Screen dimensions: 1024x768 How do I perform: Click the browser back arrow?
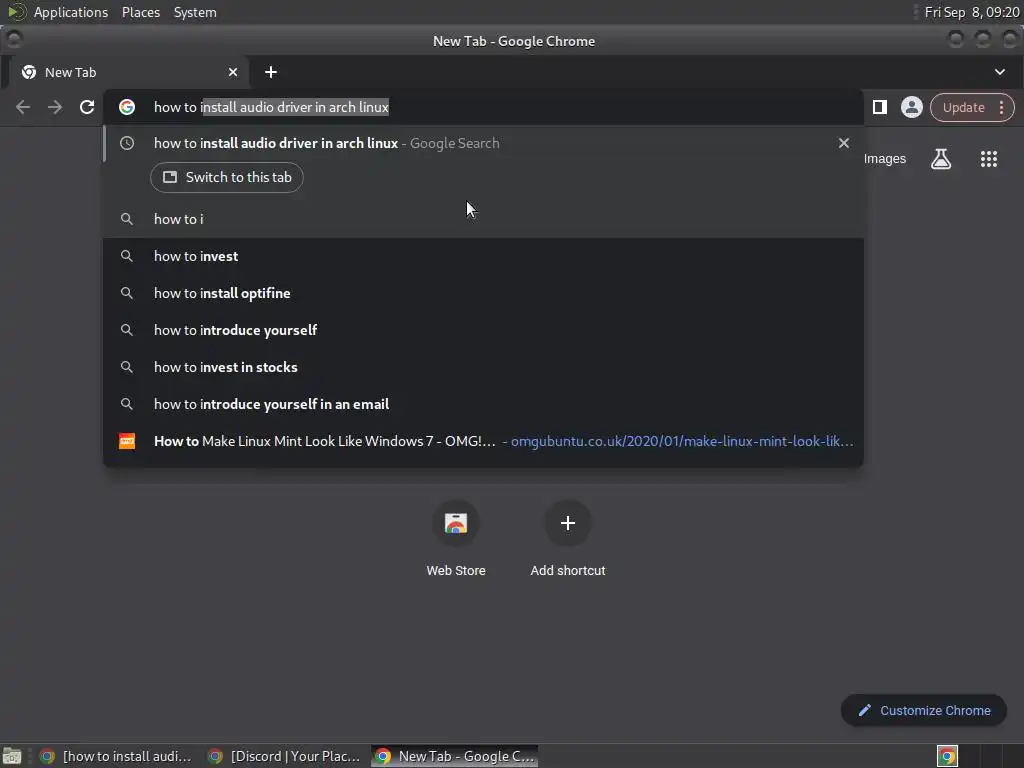pyautogui.click(x=23, y=107)
